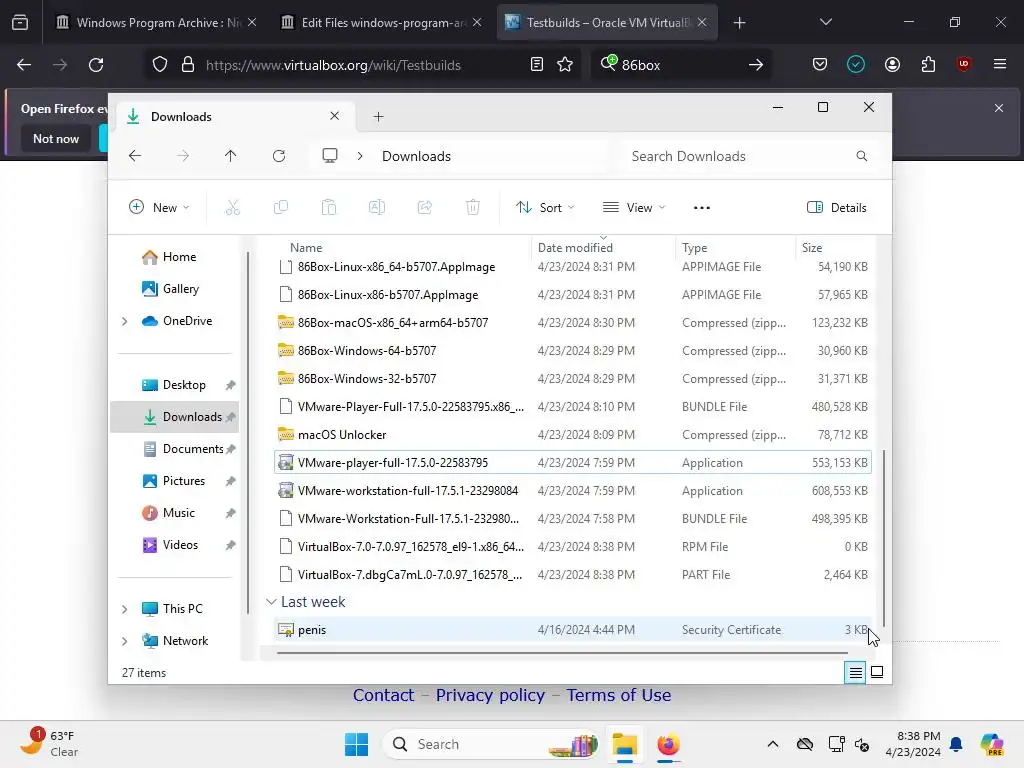Image resolution: width=1024 pixels, height=768 pixels.
Task: Switch to large thumbnails view icon
Action: coord(877,672)
